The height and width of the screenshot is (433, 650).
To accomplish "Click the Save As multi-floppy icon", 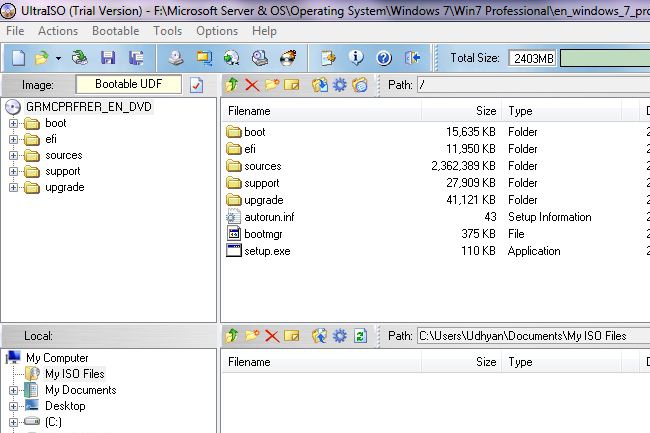I will coord(136,58).
